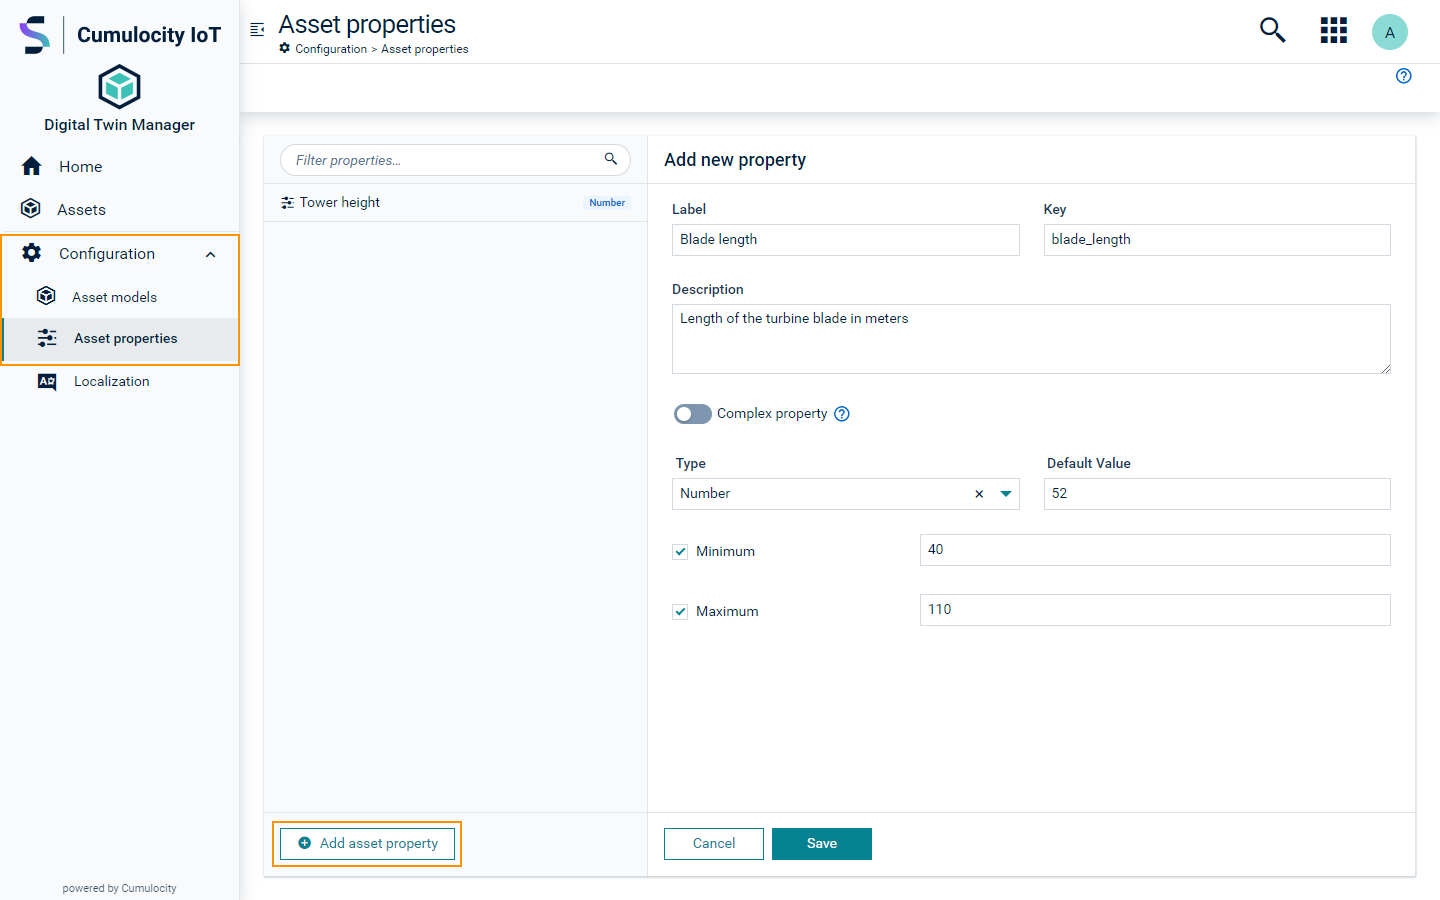The height and width of the screenshot is (900, 1440).
Task: Click the Label field with Blade length
Action: pyautogui.click(x=846, y=240)
